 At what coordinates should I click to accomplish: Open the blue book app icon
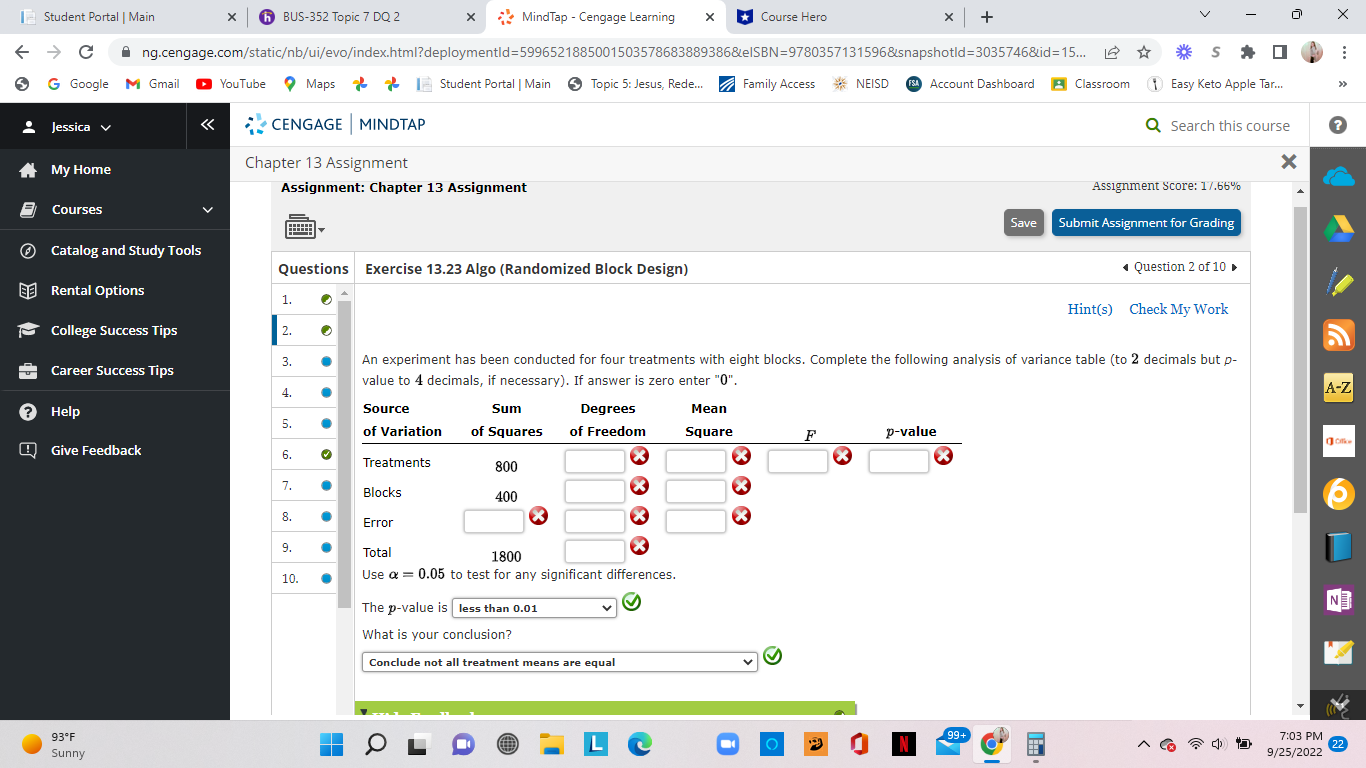pyautogui.click(x=1339, y=546)
